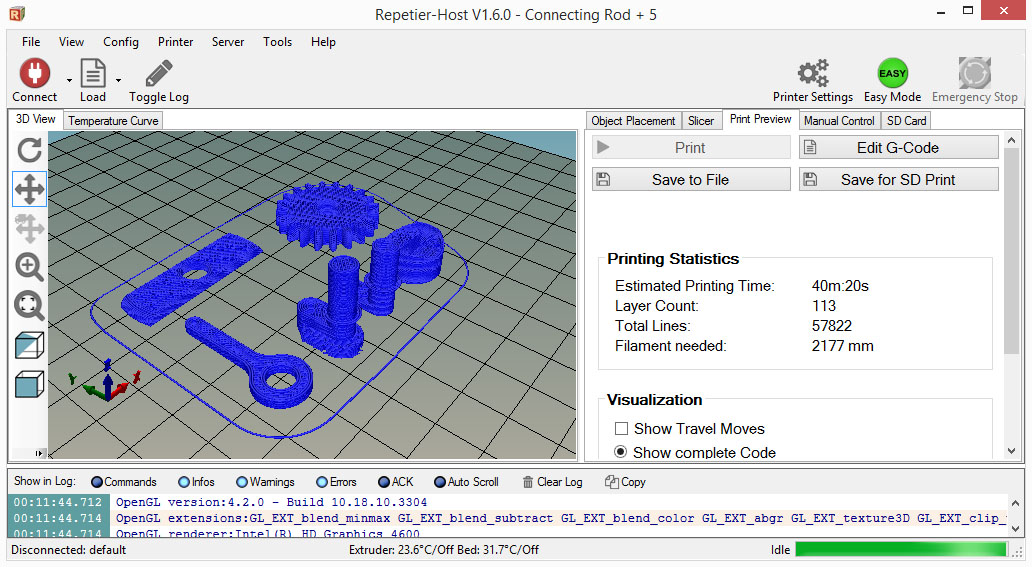Select the Print Preview tab
Image resolution: width=1032 pixels, height=567 pixels.
click(x=760, y=119)
